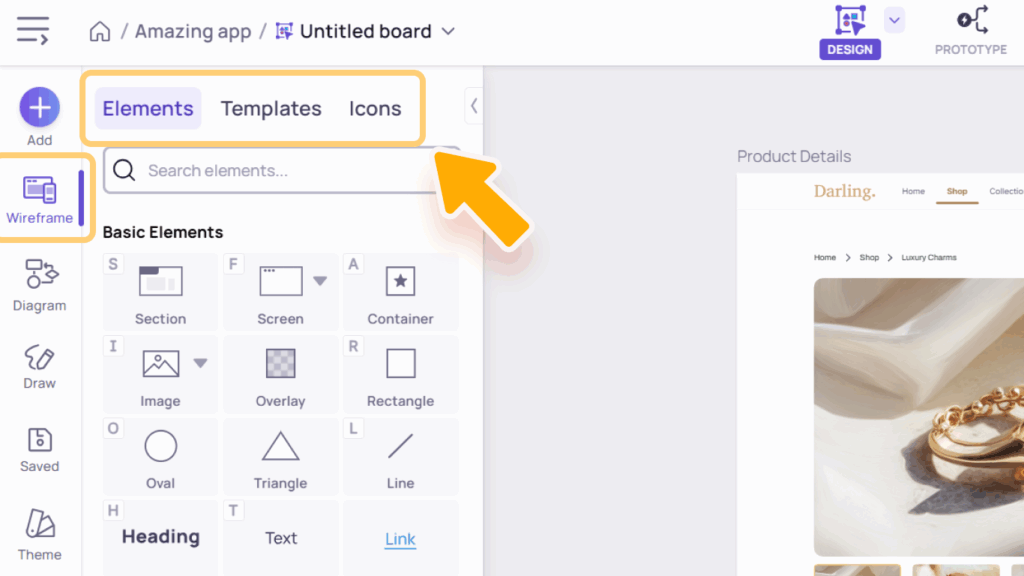The height and width of the screenshot is (576, 1024).
Task: Insert a Container element
Action: tap(400, 291)
